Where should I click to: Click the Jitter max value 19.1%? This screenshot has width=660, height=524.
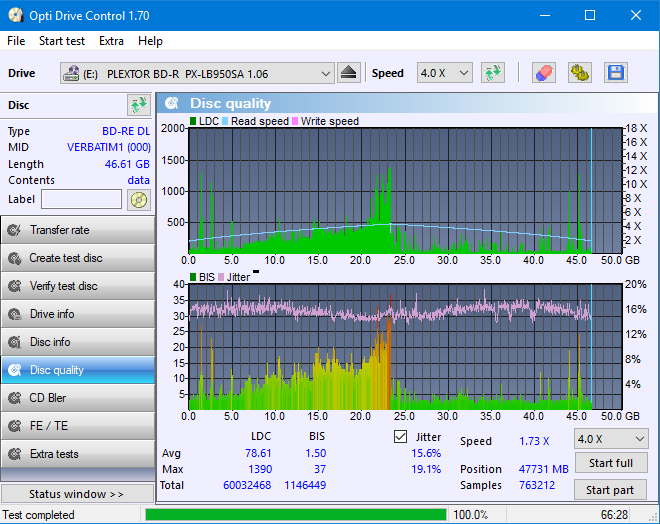click(426, 469)
